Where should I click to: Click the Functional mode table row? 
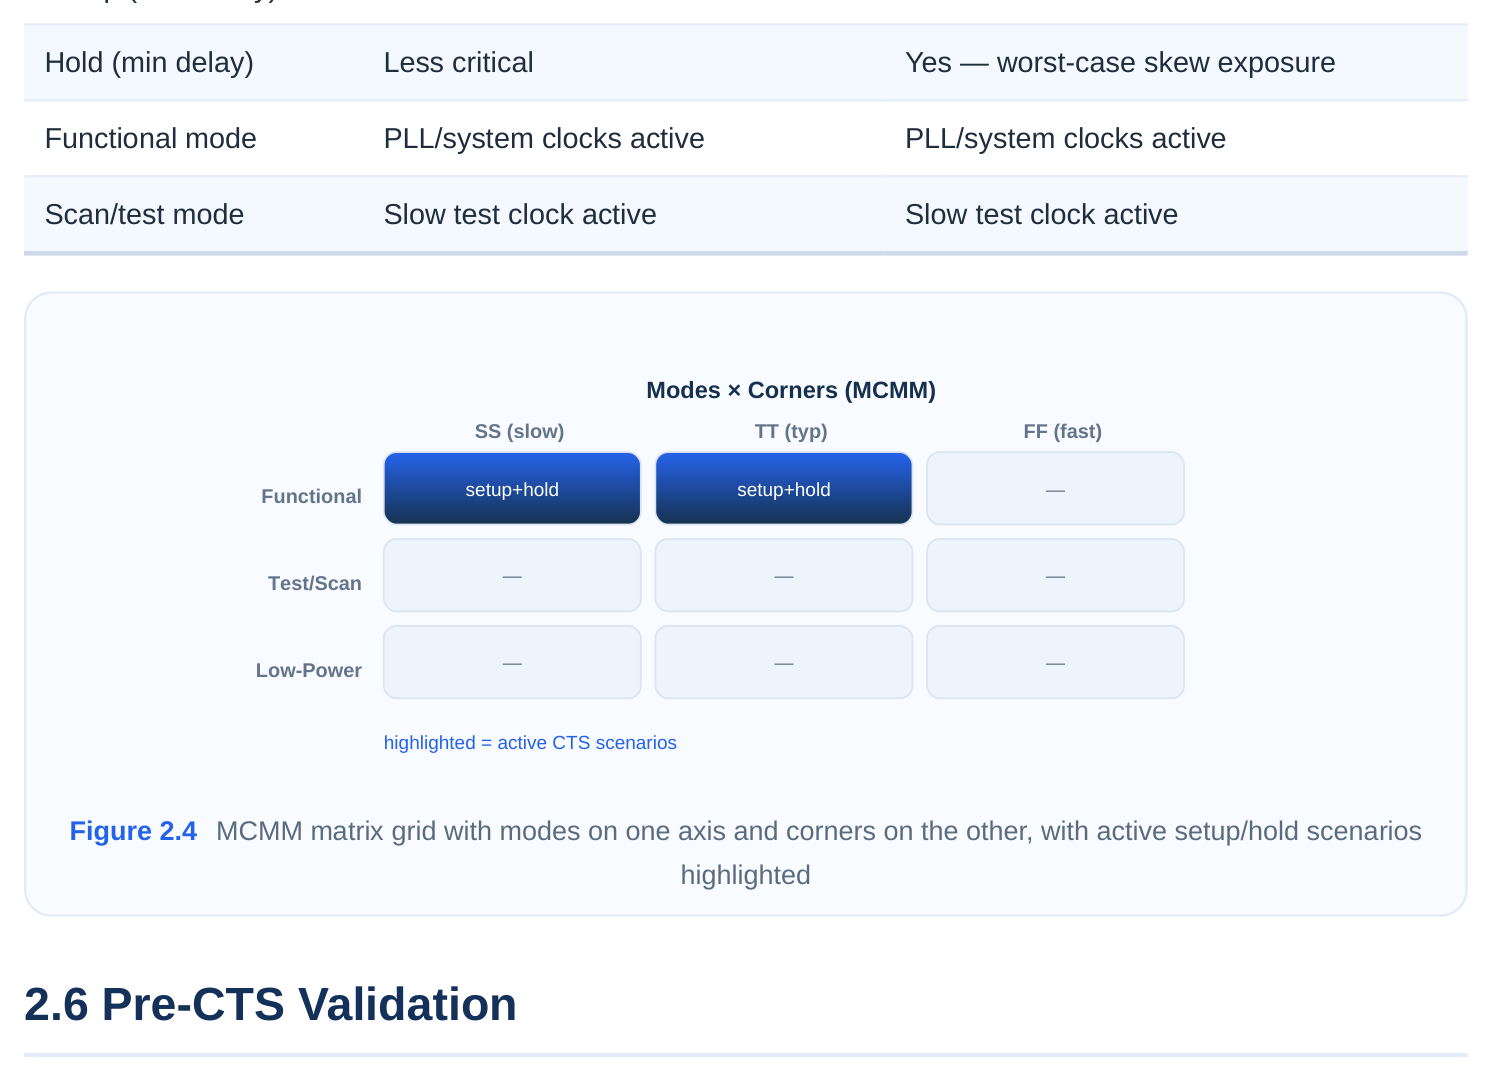(x=746, y=139)
